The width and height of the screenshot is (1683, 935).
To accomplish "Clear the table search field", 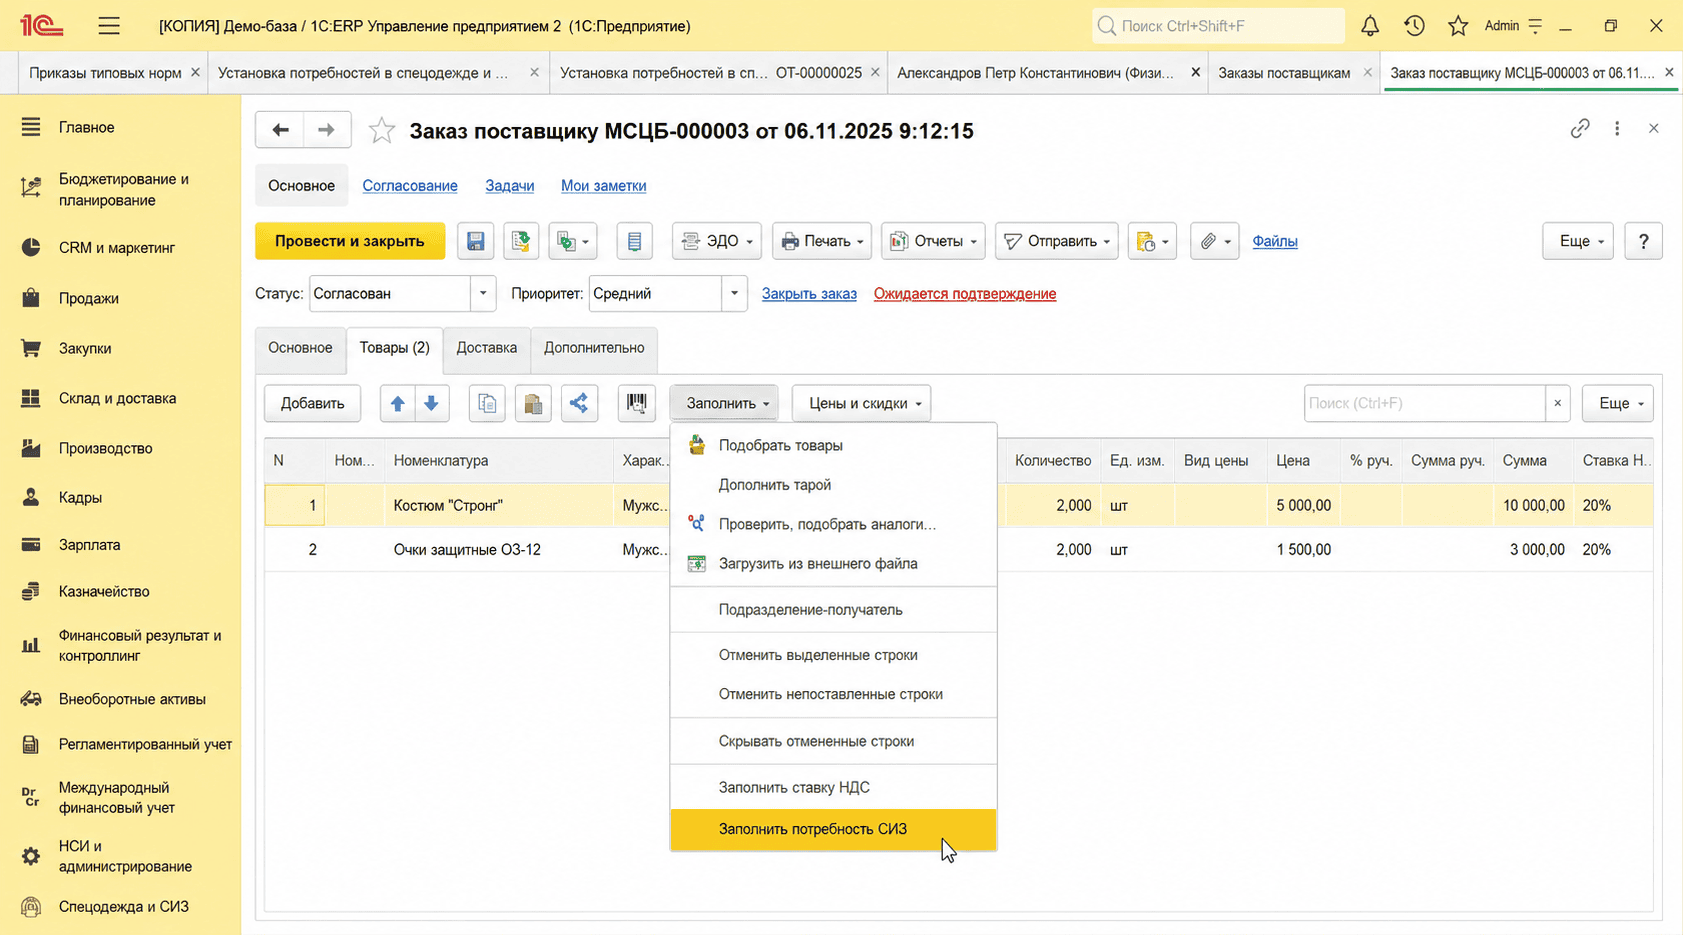I will coord(1557,403).
